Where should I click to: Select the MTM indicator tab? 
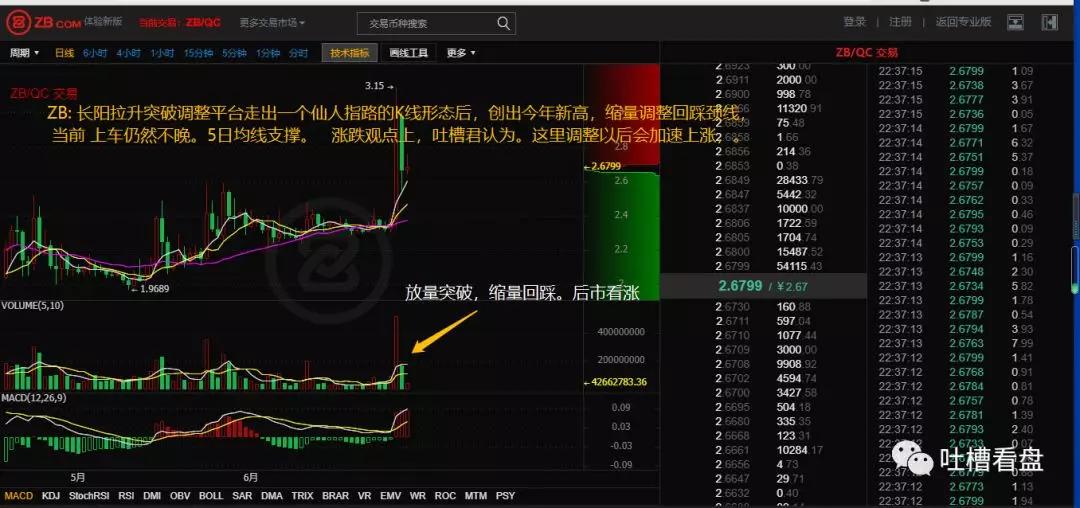tap(475, 496)
